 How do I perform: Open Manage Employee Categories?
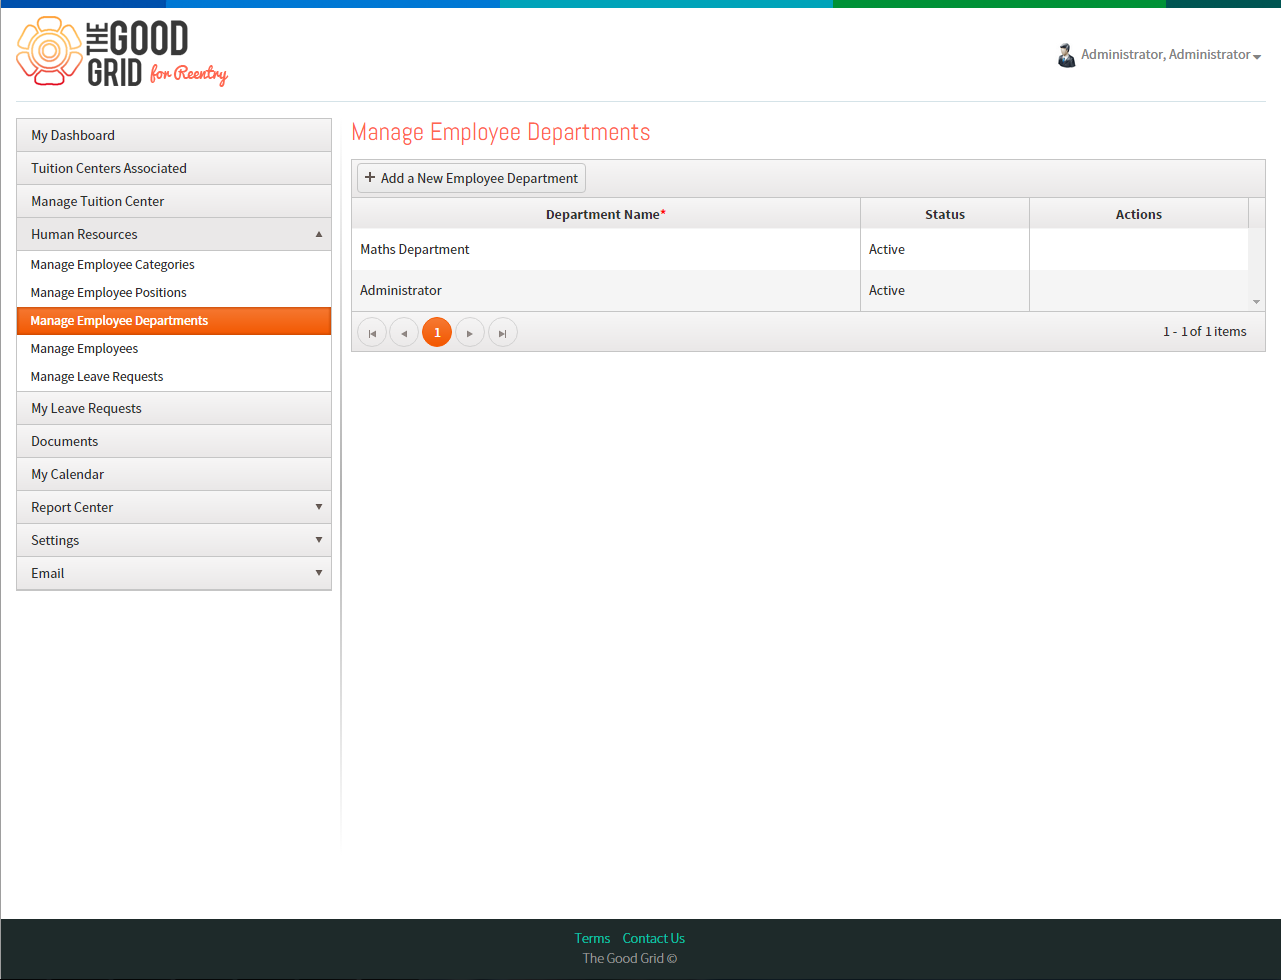pos(174,265)
